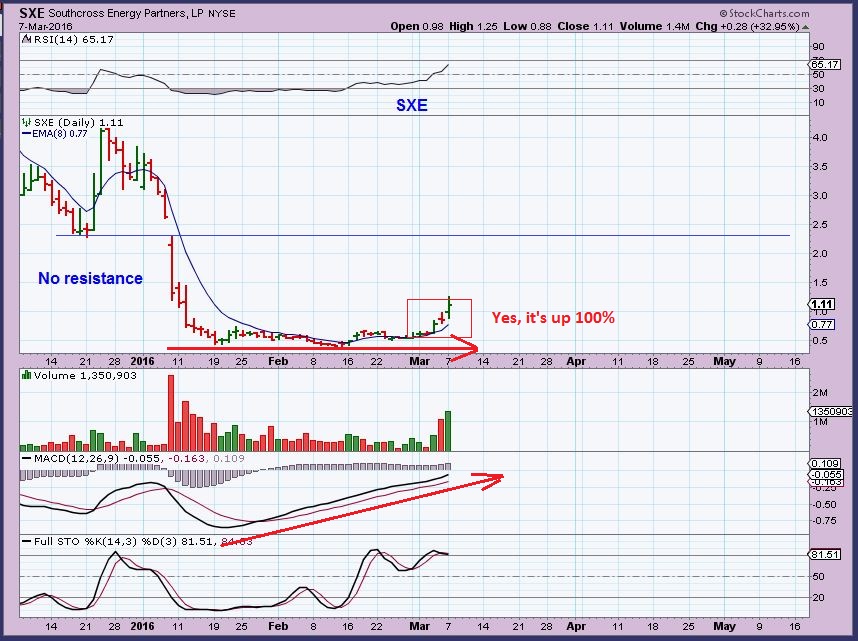Click the Volume 1,350,903 legend text
Image resolution: width=858 pixels, height=641 pixels.
click(85, 376)
